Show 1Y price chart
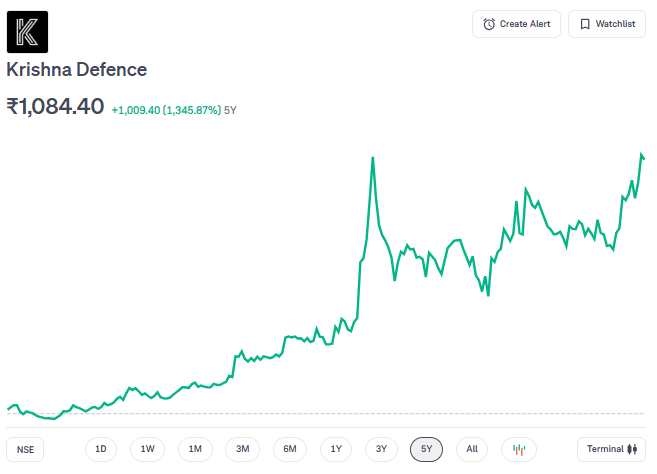The height and width of the screenshot is (474, 657). point(336,449)
